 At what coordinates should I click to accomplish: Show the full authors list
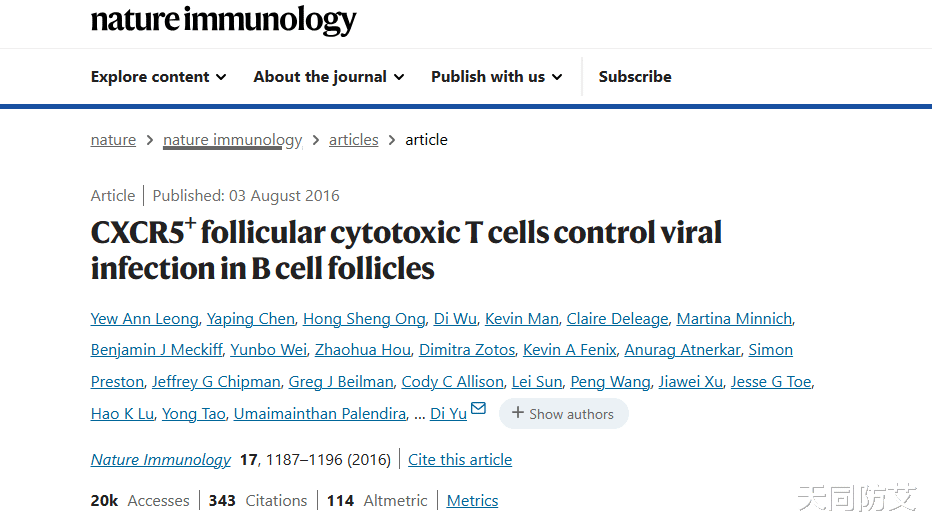[563, 414]
